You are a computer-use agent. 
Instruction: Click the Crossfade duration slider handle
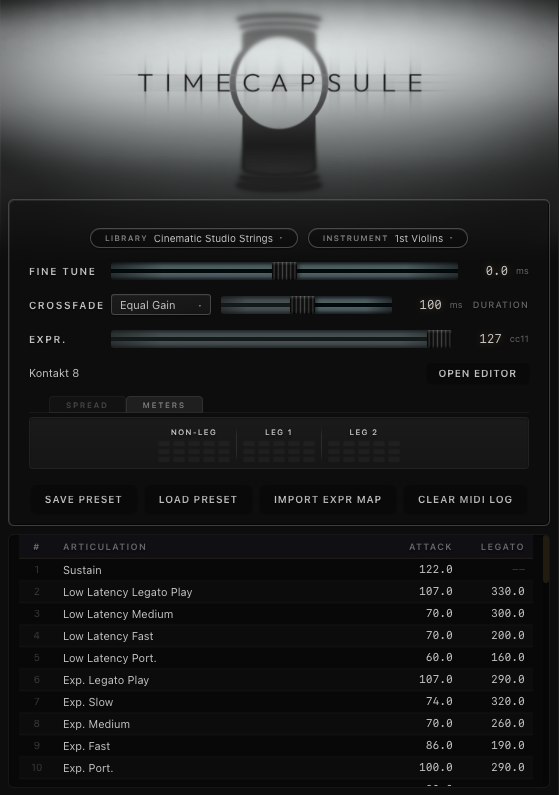click(x=302, y=305)
